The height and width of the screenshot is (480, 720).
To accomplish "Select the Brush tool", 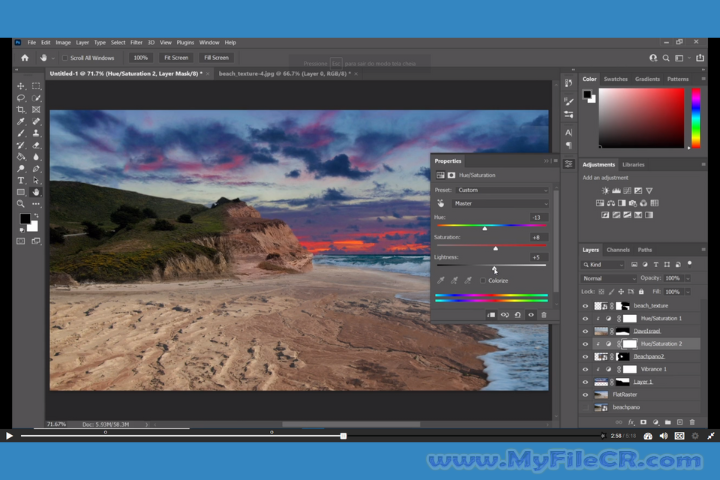I will (x=21, y=133).
